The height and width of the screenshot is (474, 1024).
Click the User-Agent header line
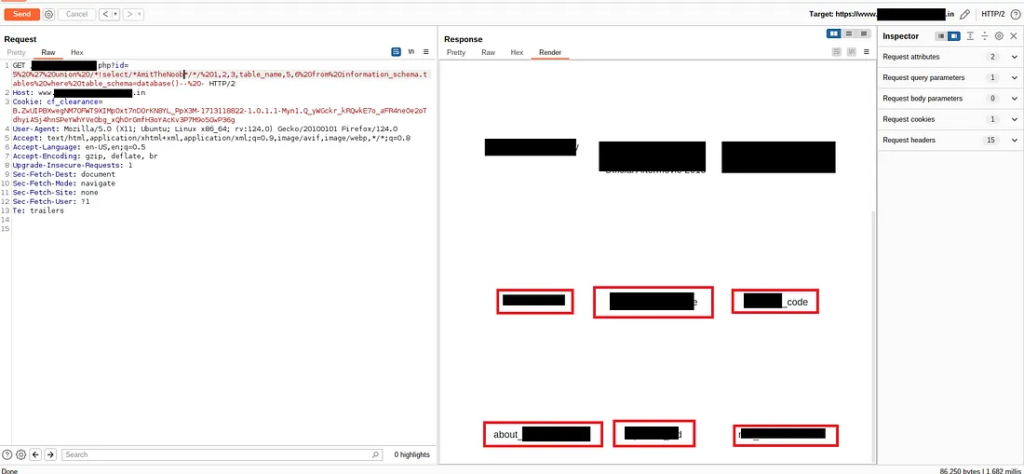205,129
